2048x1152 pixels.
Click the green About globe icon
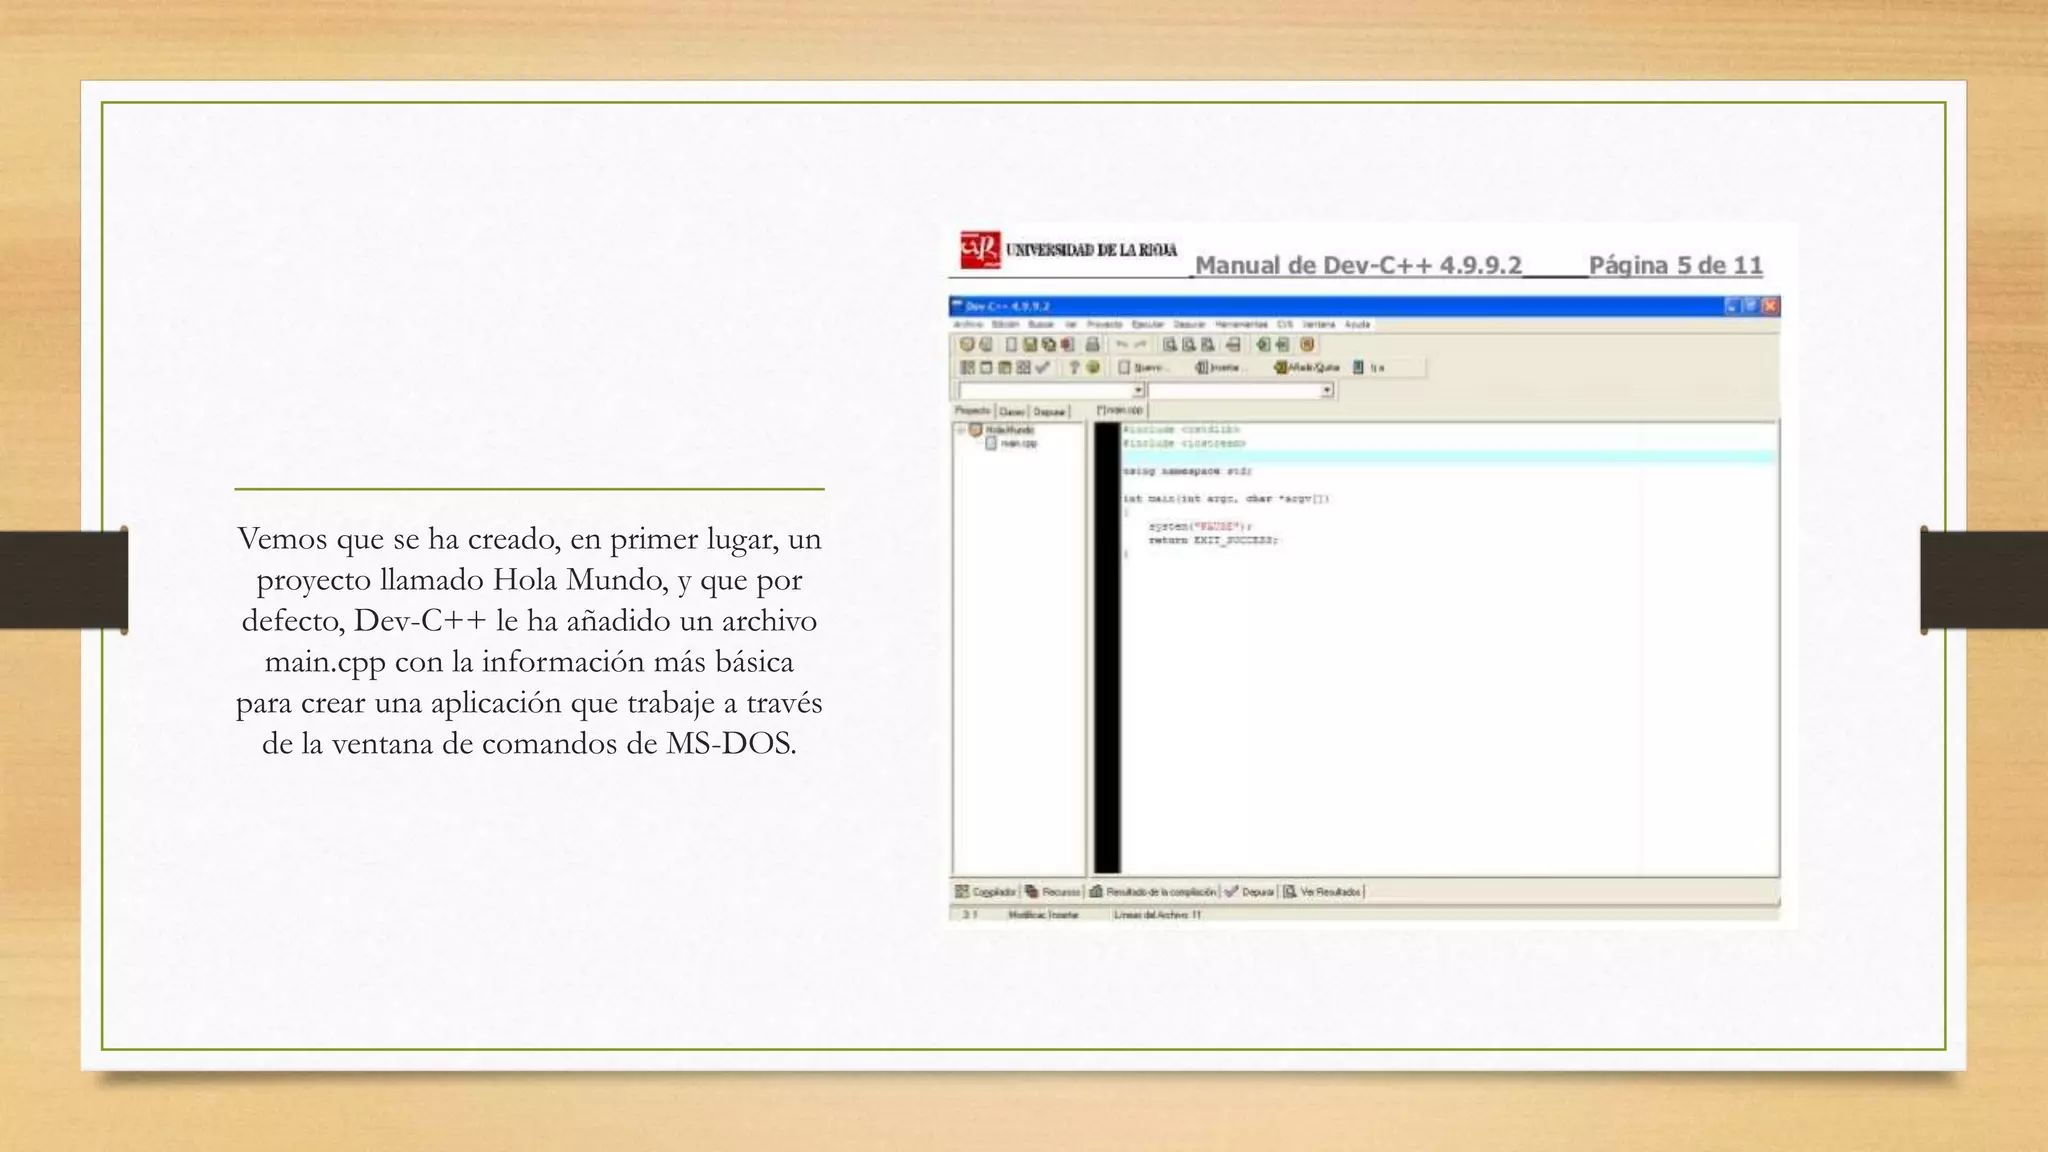coord(1092,367)
